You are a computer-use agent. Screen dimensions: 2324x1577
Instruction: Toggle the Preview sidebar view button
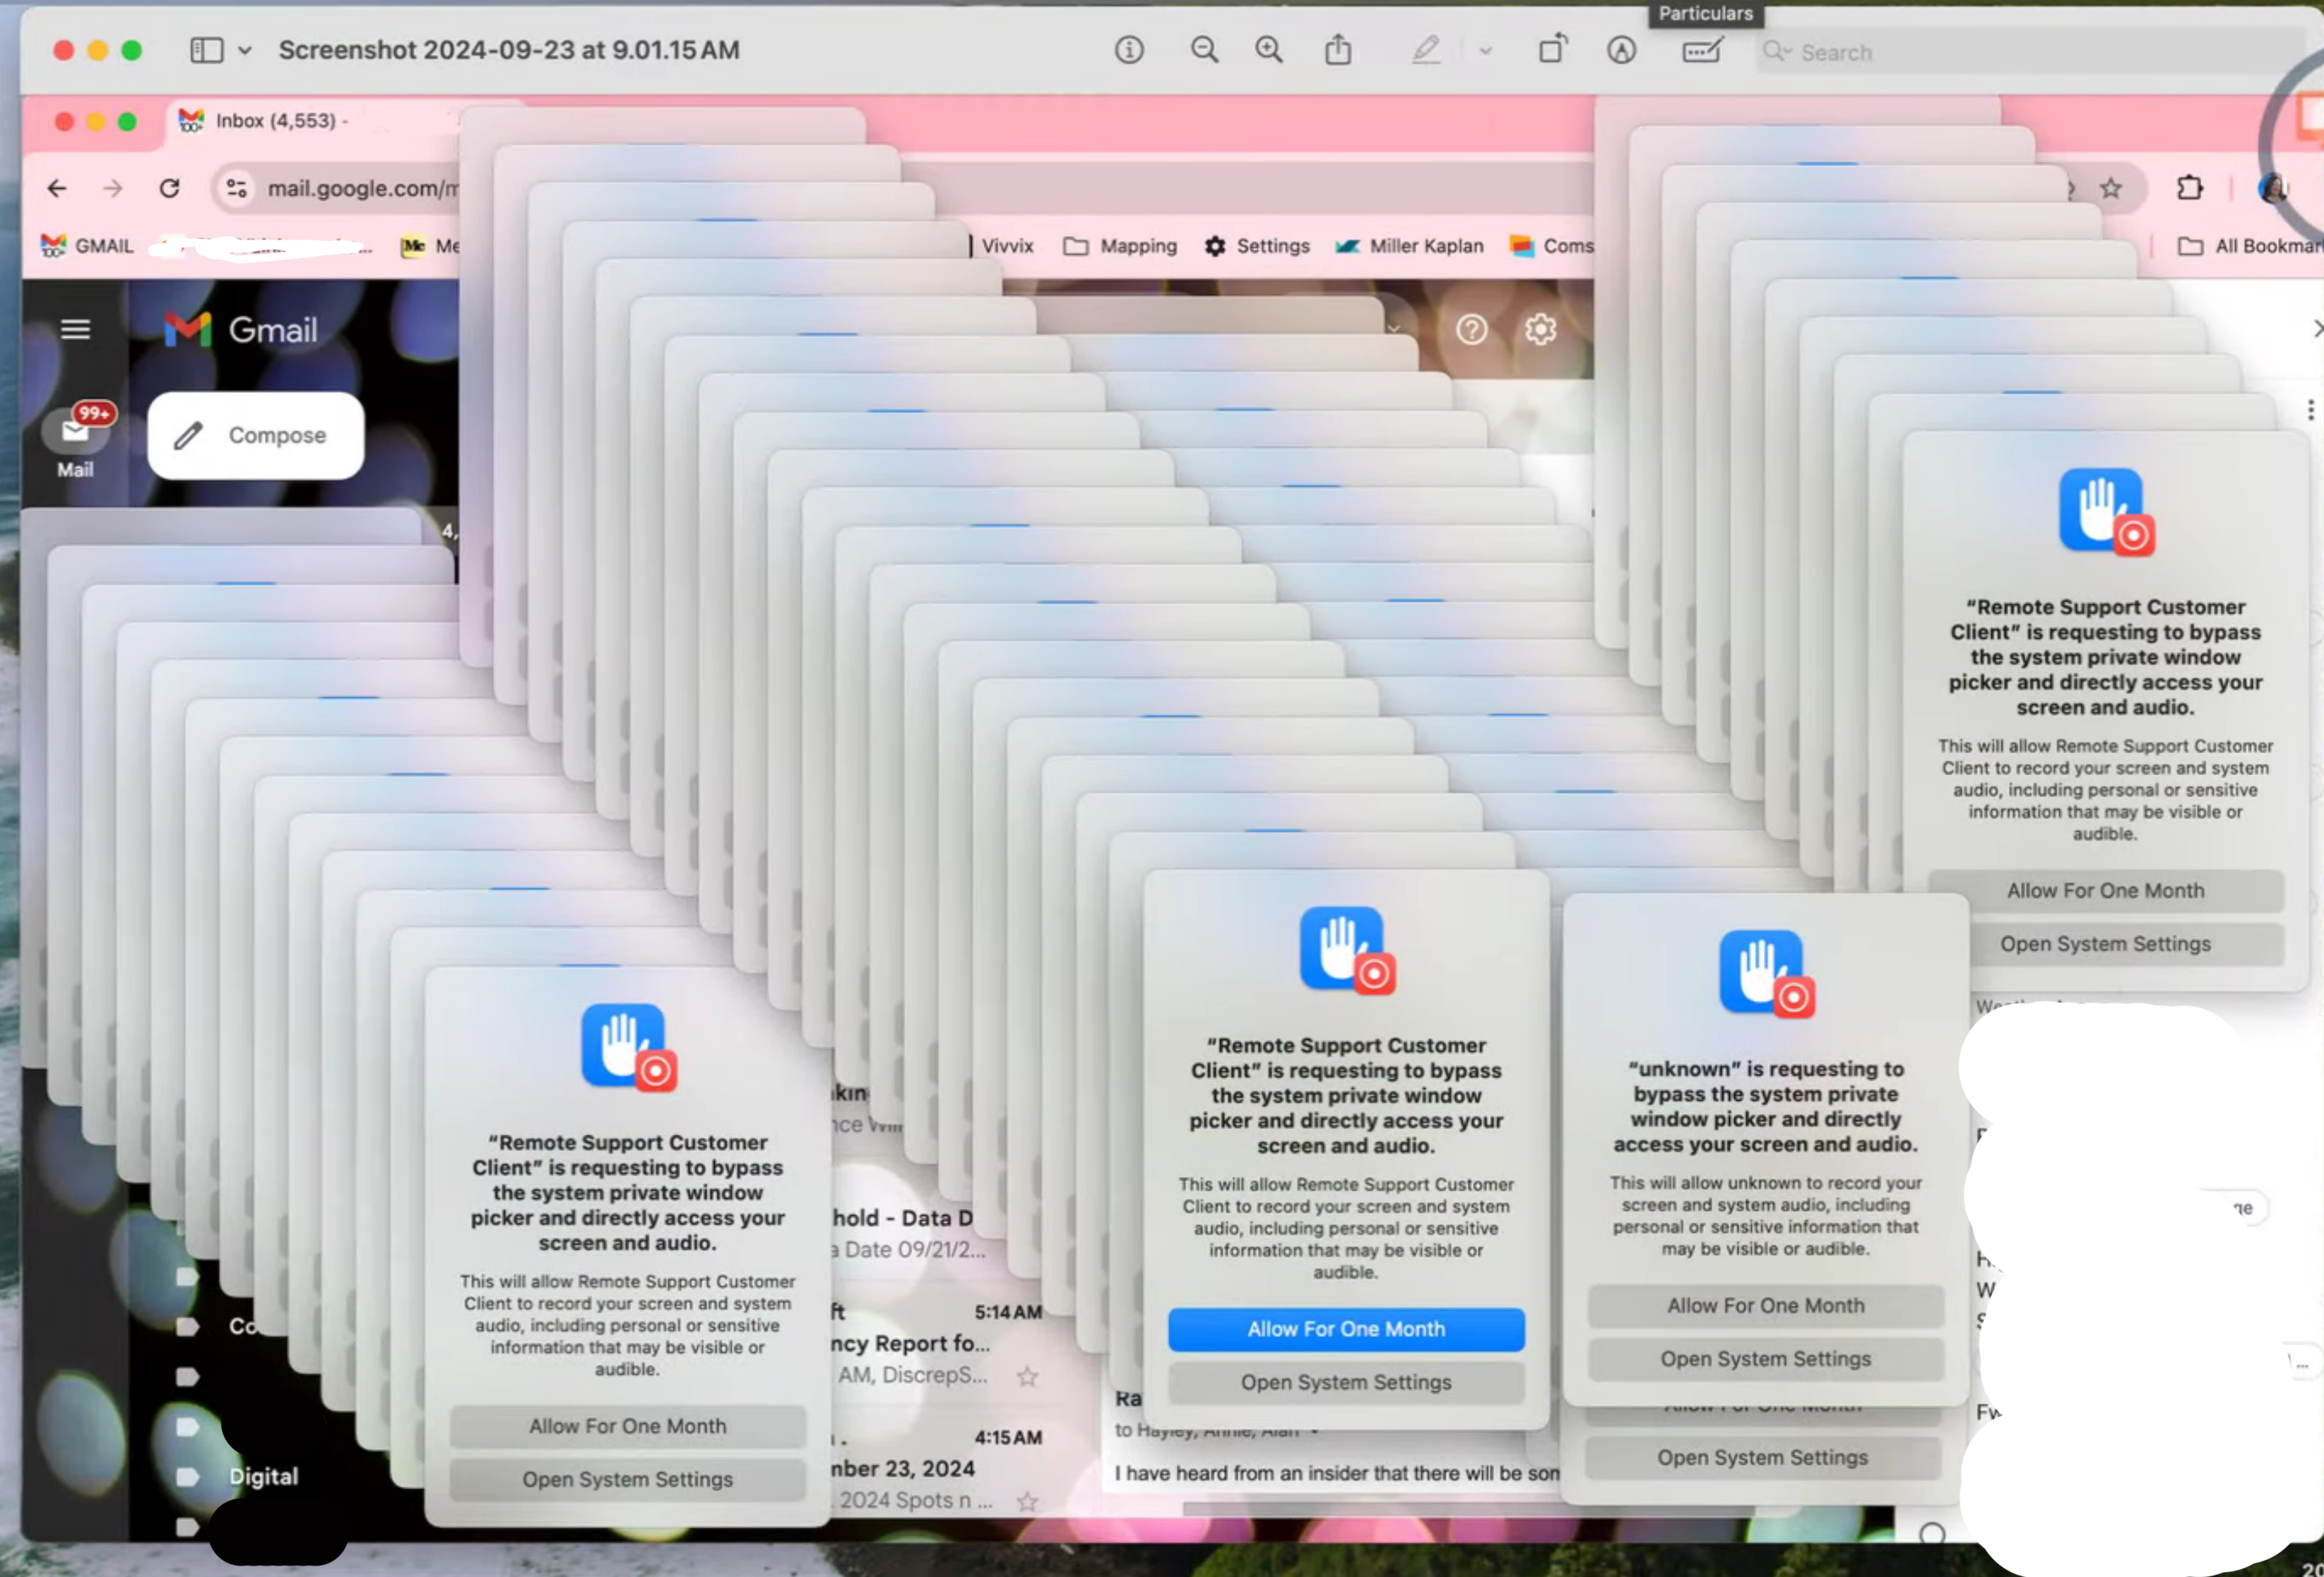click(x=206, y=50)
